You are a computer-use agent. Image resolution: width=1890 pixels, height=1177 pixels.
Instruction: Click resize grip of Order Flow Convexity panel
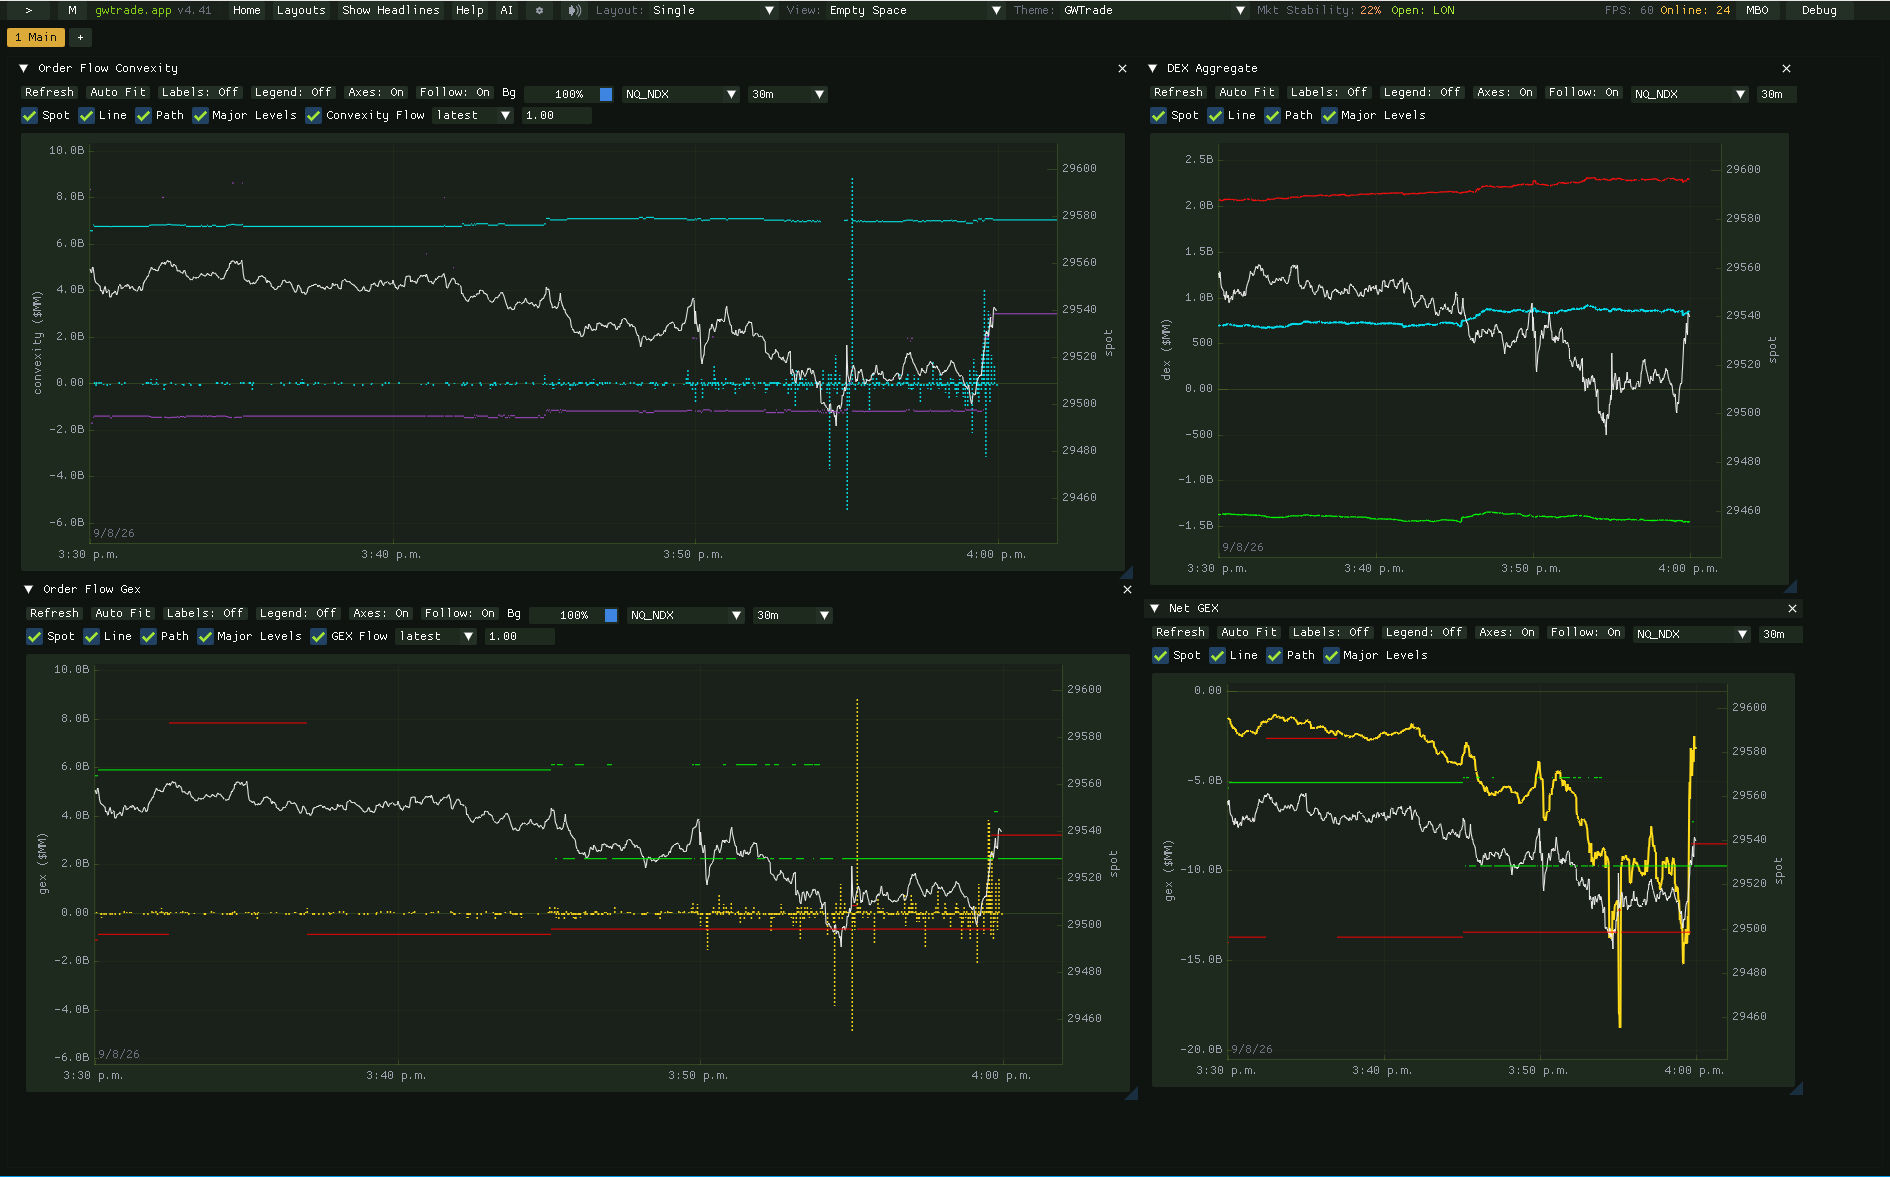[1127, 573]
